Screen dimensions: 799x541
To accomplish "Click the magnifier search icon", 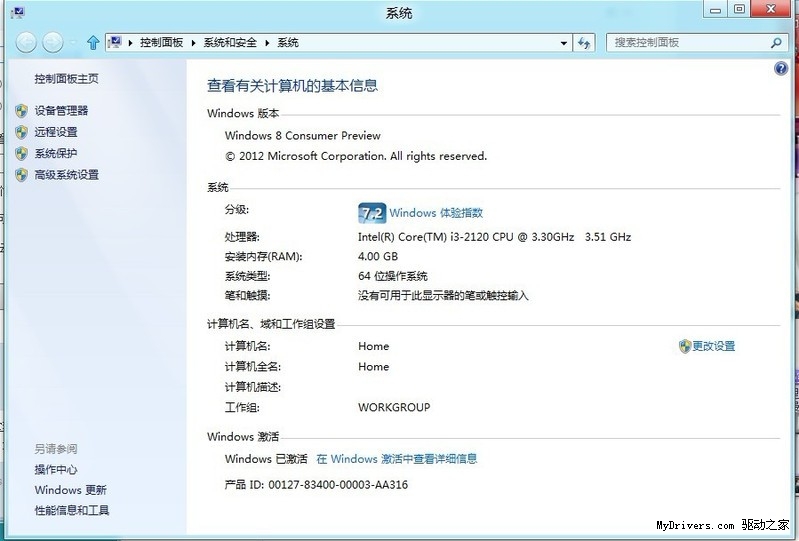I will [777, 43].
